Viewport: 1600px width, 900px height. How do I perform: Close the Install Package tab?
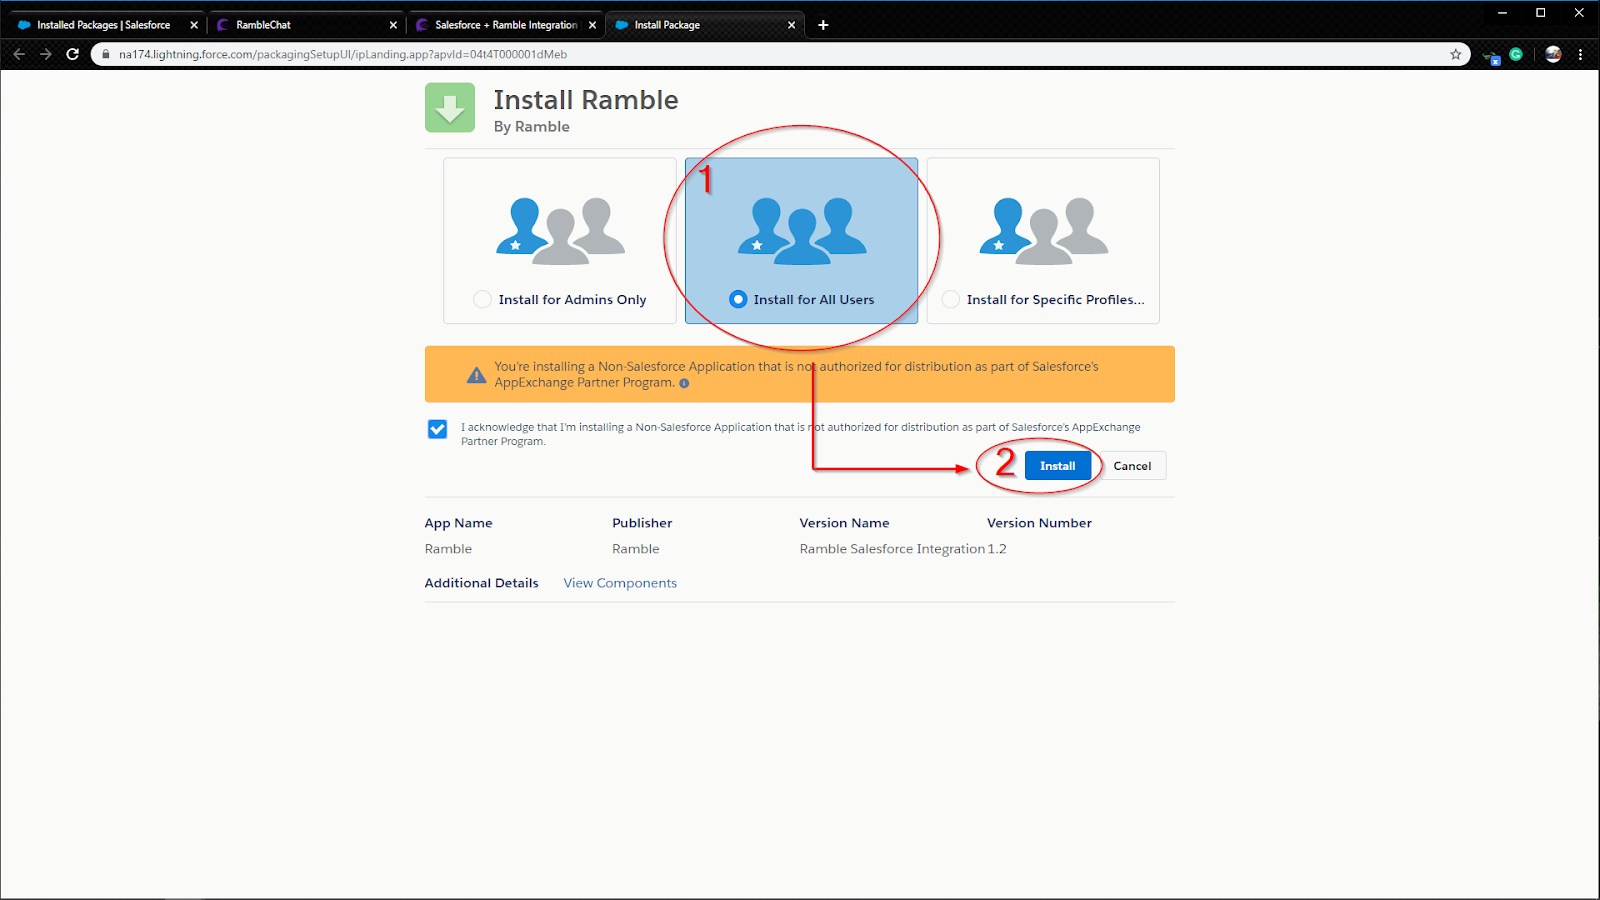pyautogui.click(x=791, y=25)
